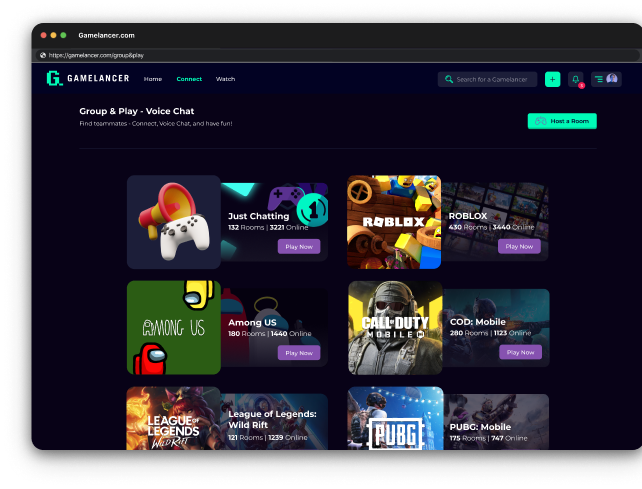This screenshot has height=489, width=642.
Task: Go to the Home nav item
Action: click(152, 79)
